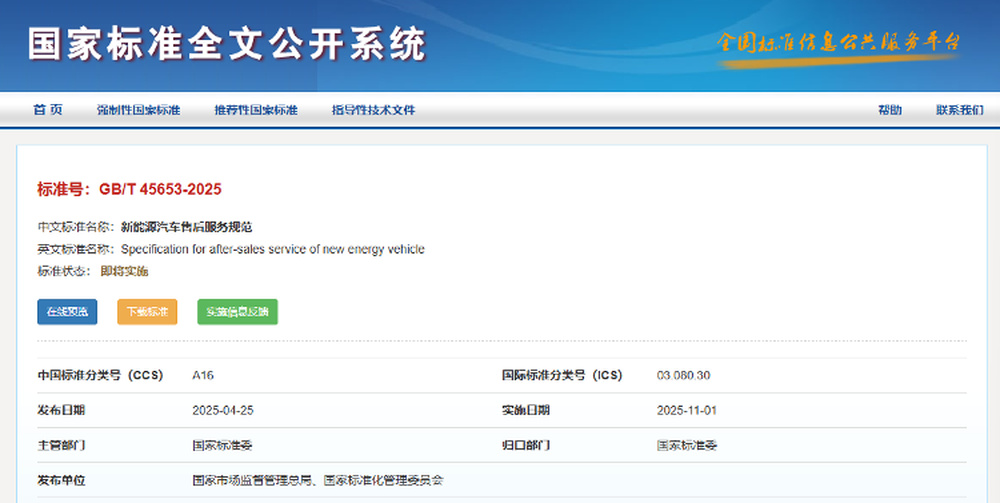Open the 推荐性国家标准 menu item
This screenshot has width=1000, height=503.
click(x=256, y=110)
